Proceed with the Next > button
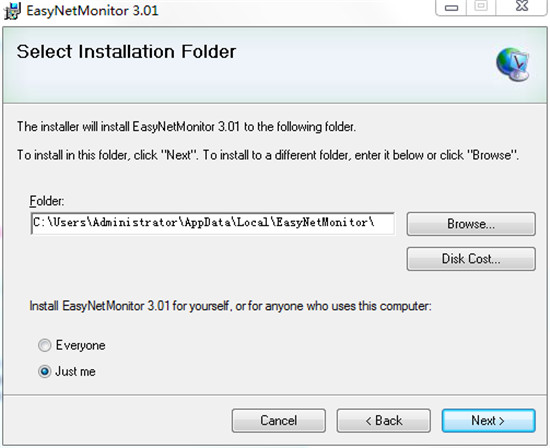Image resolution: width=550 pixels, height=448 pixels. click(x=489, y=420)
